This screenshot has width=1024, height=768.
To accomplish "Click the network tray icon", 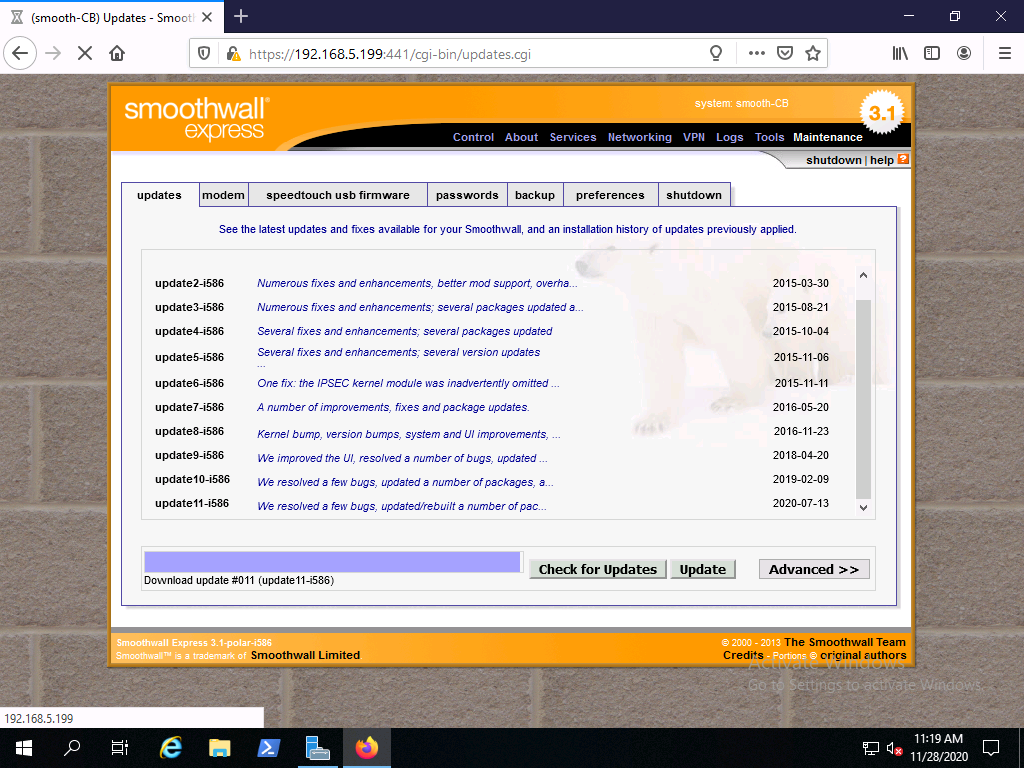I will point(871,748).
